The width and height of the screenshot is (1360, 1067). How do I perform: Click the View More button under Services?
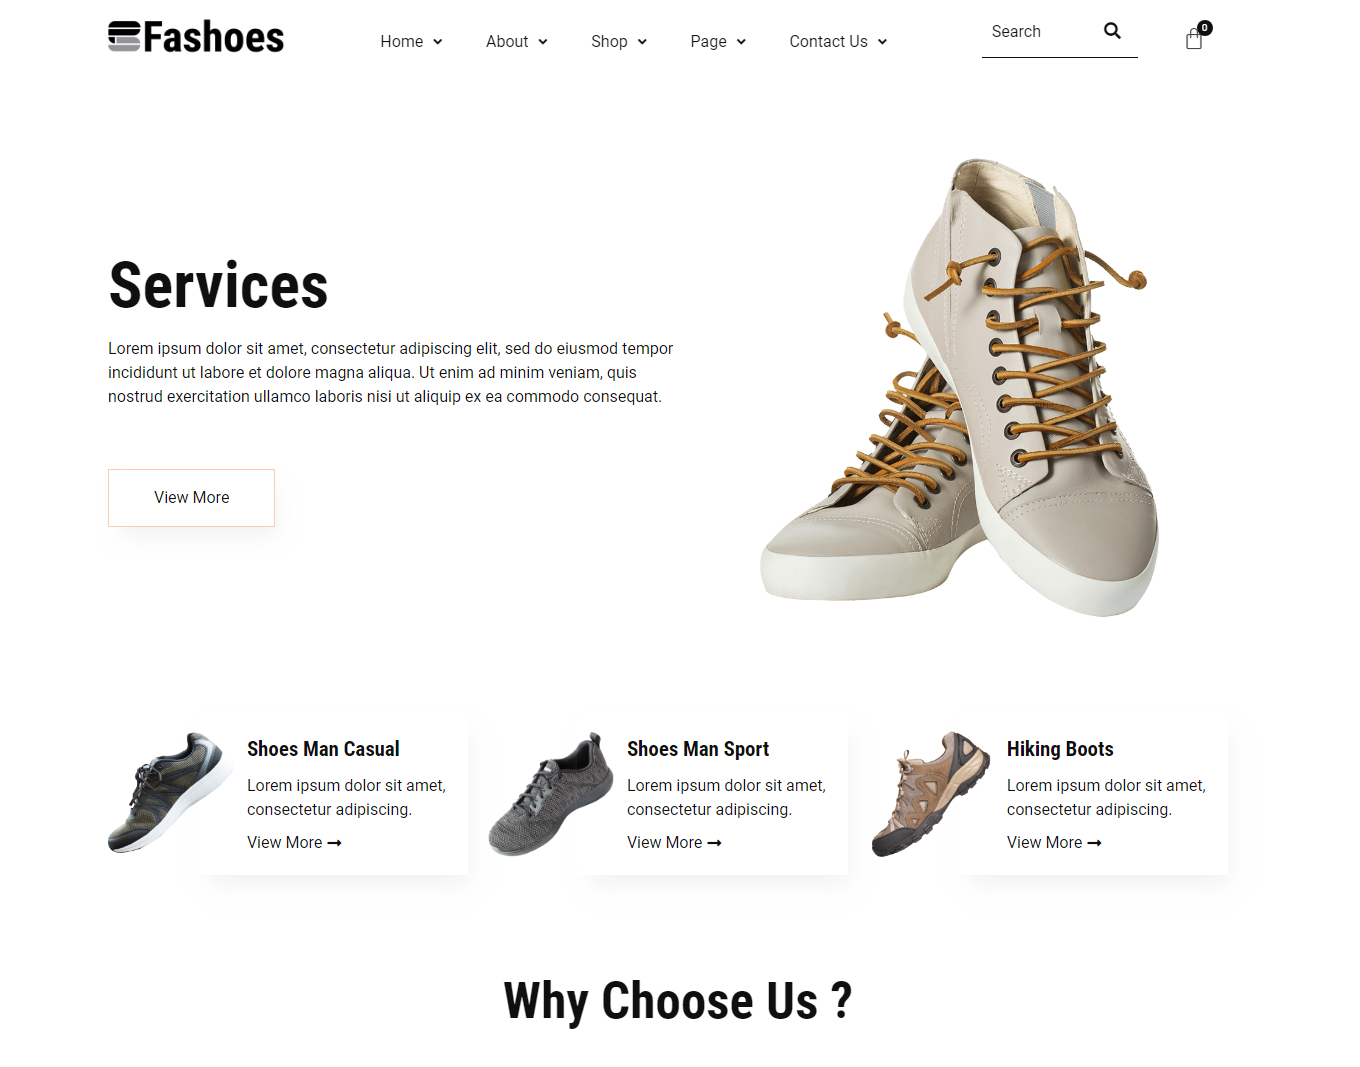click(191, 498)
